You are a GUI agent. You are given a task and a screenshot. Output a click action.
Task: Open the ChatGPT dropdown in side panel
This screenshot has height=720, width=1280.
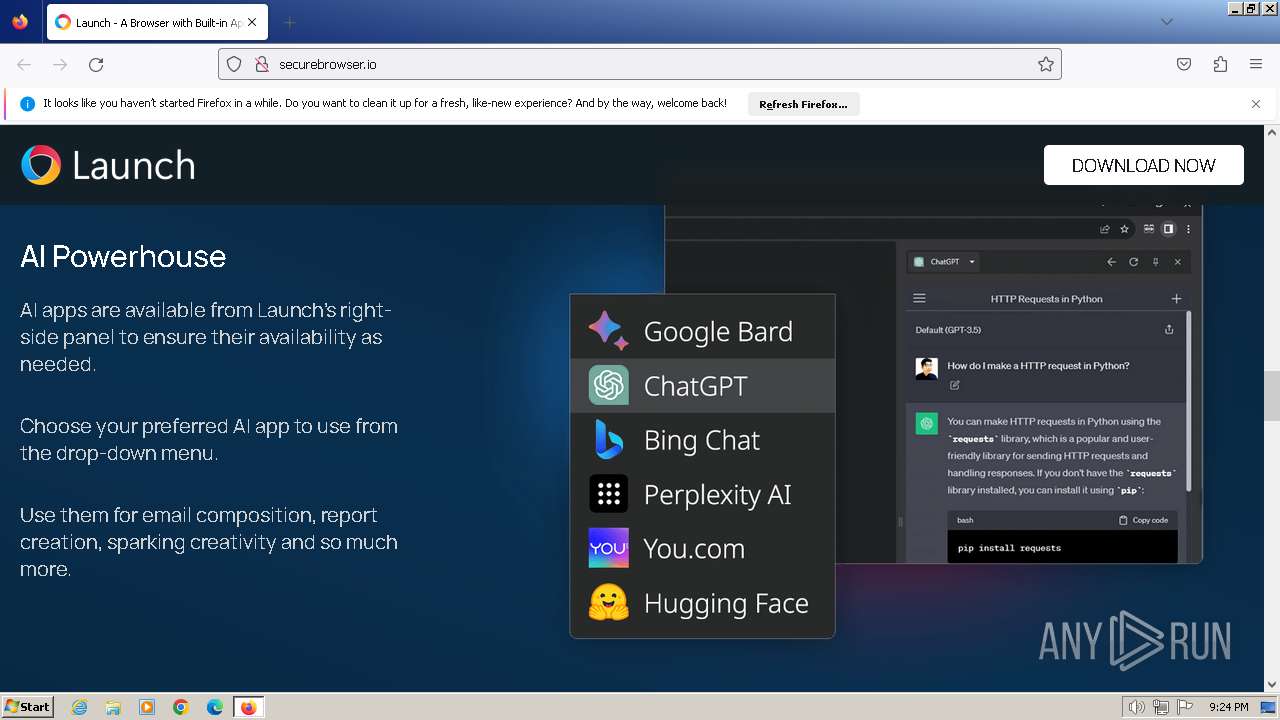[945, 262]
